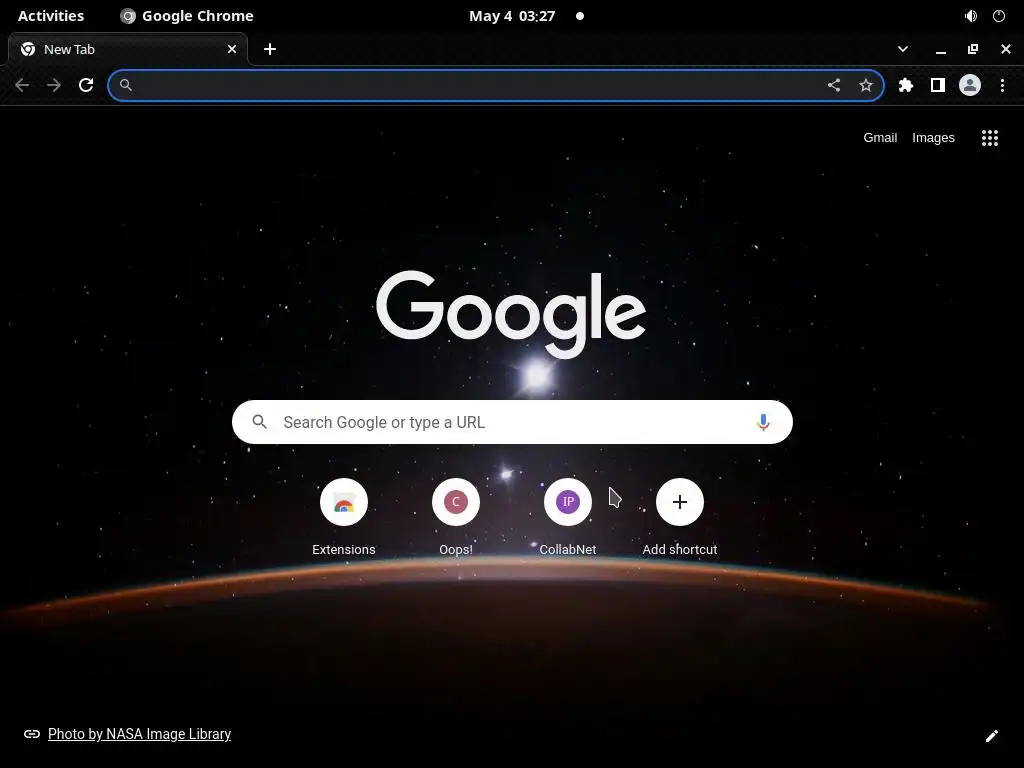
Task: Click the link icon beside the photo credit
Action: click(x=31, y=734)
